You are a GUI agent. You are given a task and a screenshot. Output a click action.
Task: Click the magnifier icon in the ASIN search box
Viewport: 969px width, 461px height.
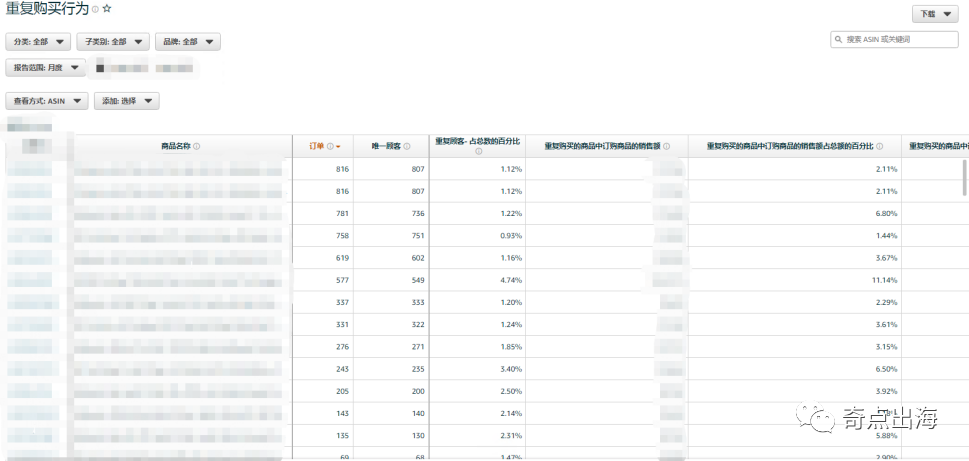(x=839, y=40)
